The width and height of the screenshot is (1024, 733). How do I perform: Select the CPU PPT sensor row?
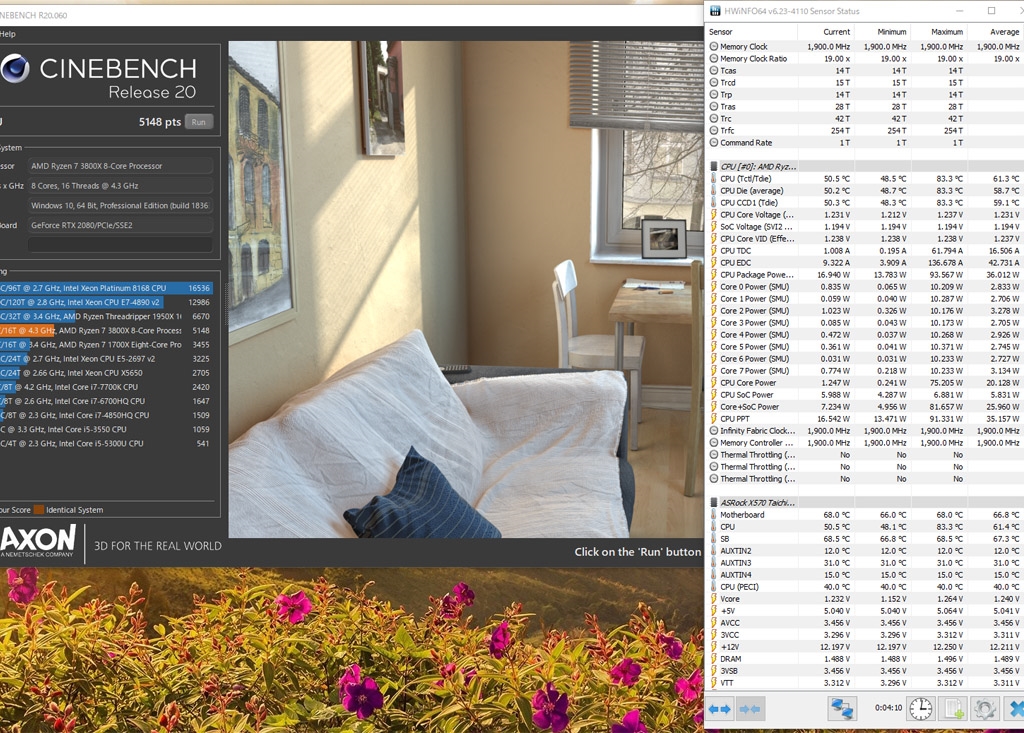pos(865,419)
